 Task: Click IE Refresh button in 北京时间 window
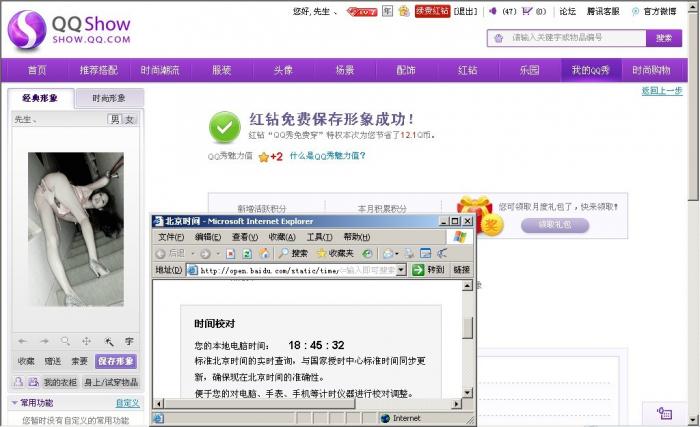pos(247,254)
